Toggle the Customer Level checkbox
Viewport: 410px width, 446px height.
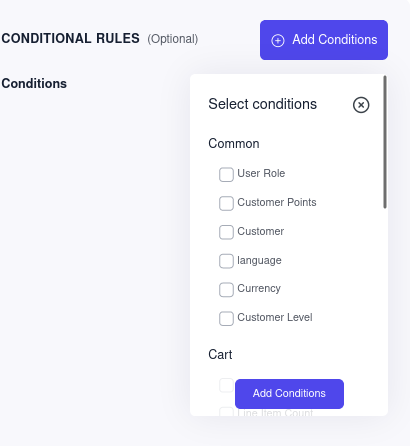pyautogui.click(x=226, y=318)
